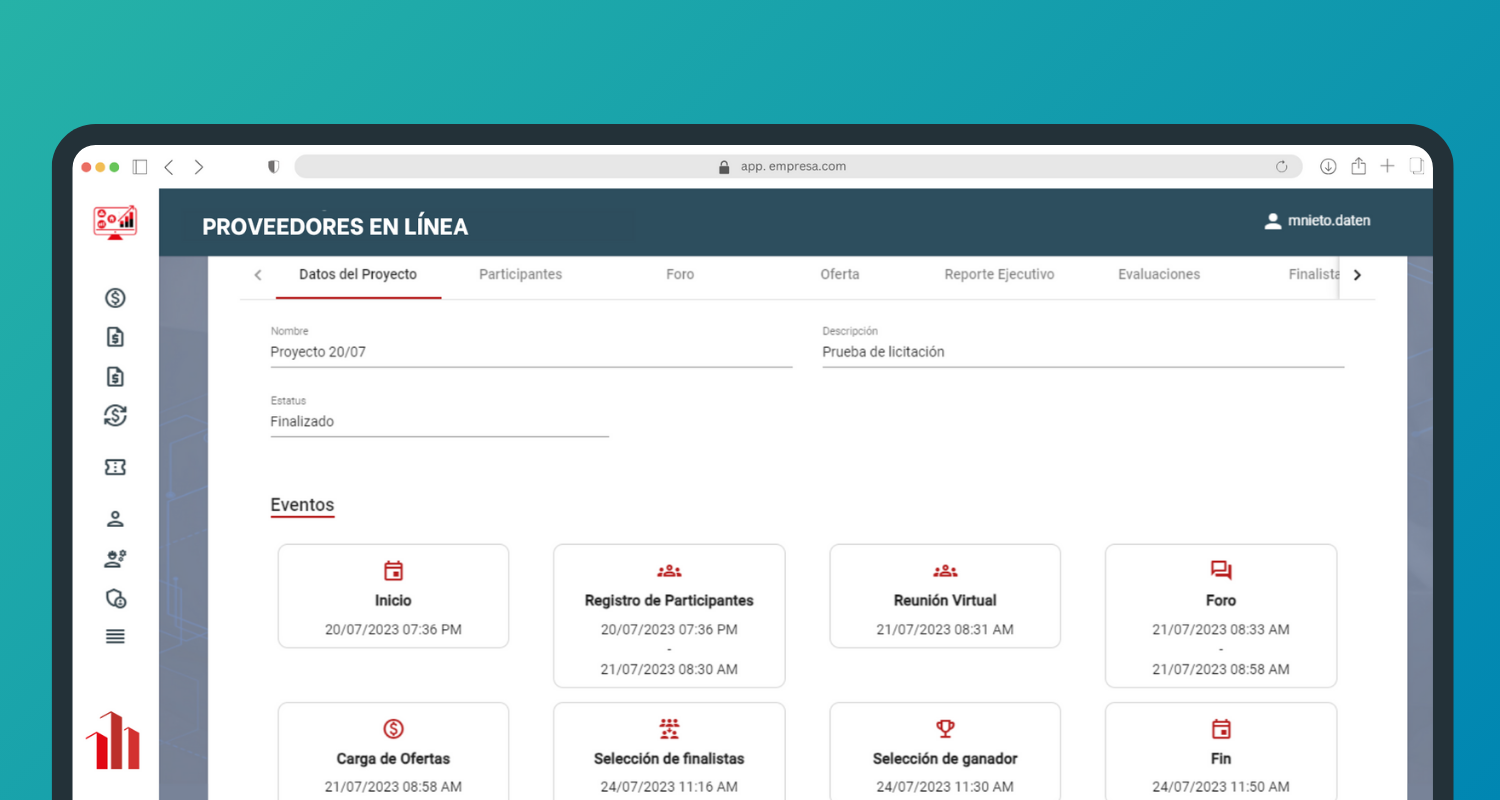The height and width of the screenshot is (800, 1500).
Task: Click the user settings sidebar icon
Action: point(115,559)
